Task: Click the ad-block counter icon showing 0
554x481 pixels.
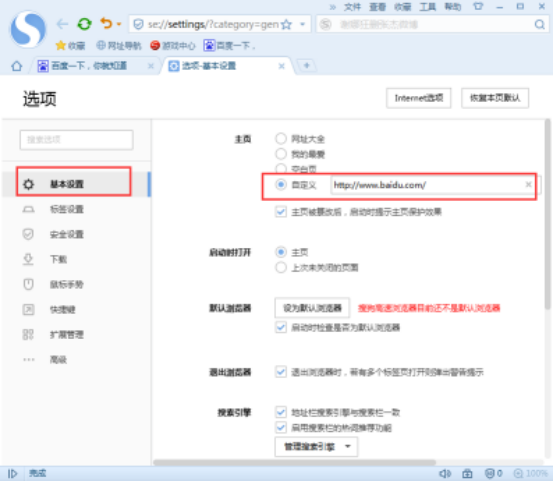Action: pyautogui.click(x=493, y=473)
